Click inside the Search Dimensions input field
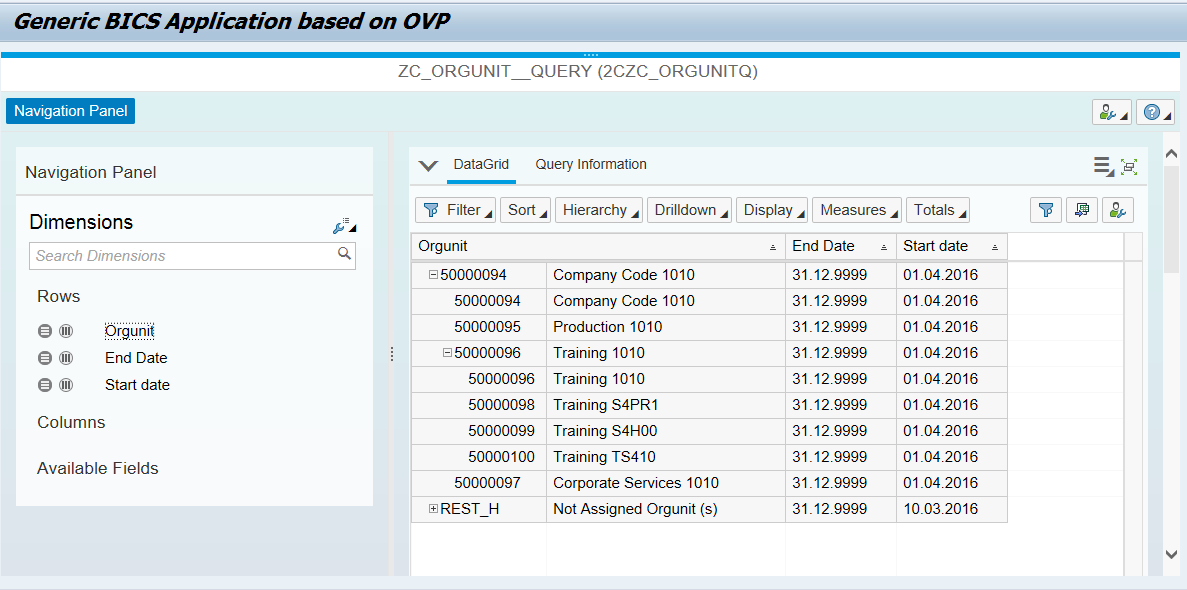The height and width of the screenshot is (590, 1187). (180, 255)
